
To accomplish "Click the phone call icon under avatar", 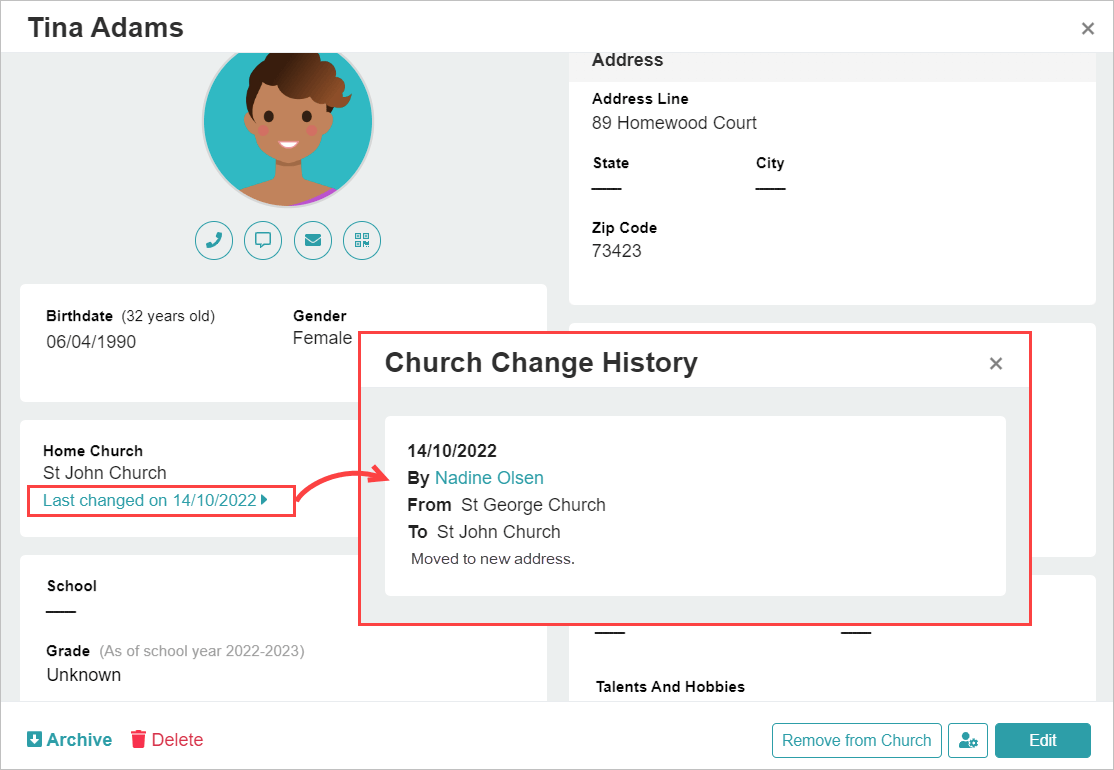I will [x=214, y=241].
